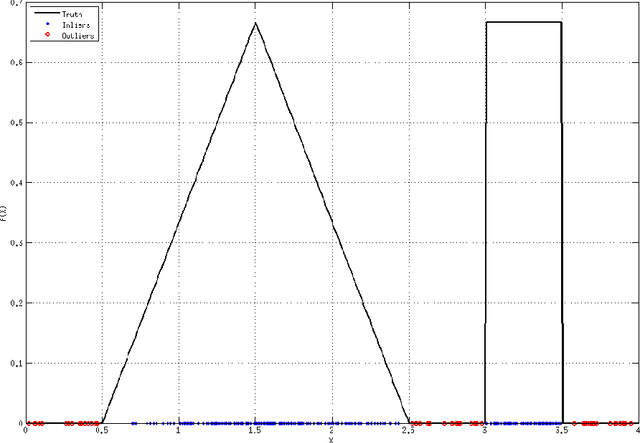Screen dimensions: 640x443
Task: Select the blue Inliers legend marker
Action: 46,23
